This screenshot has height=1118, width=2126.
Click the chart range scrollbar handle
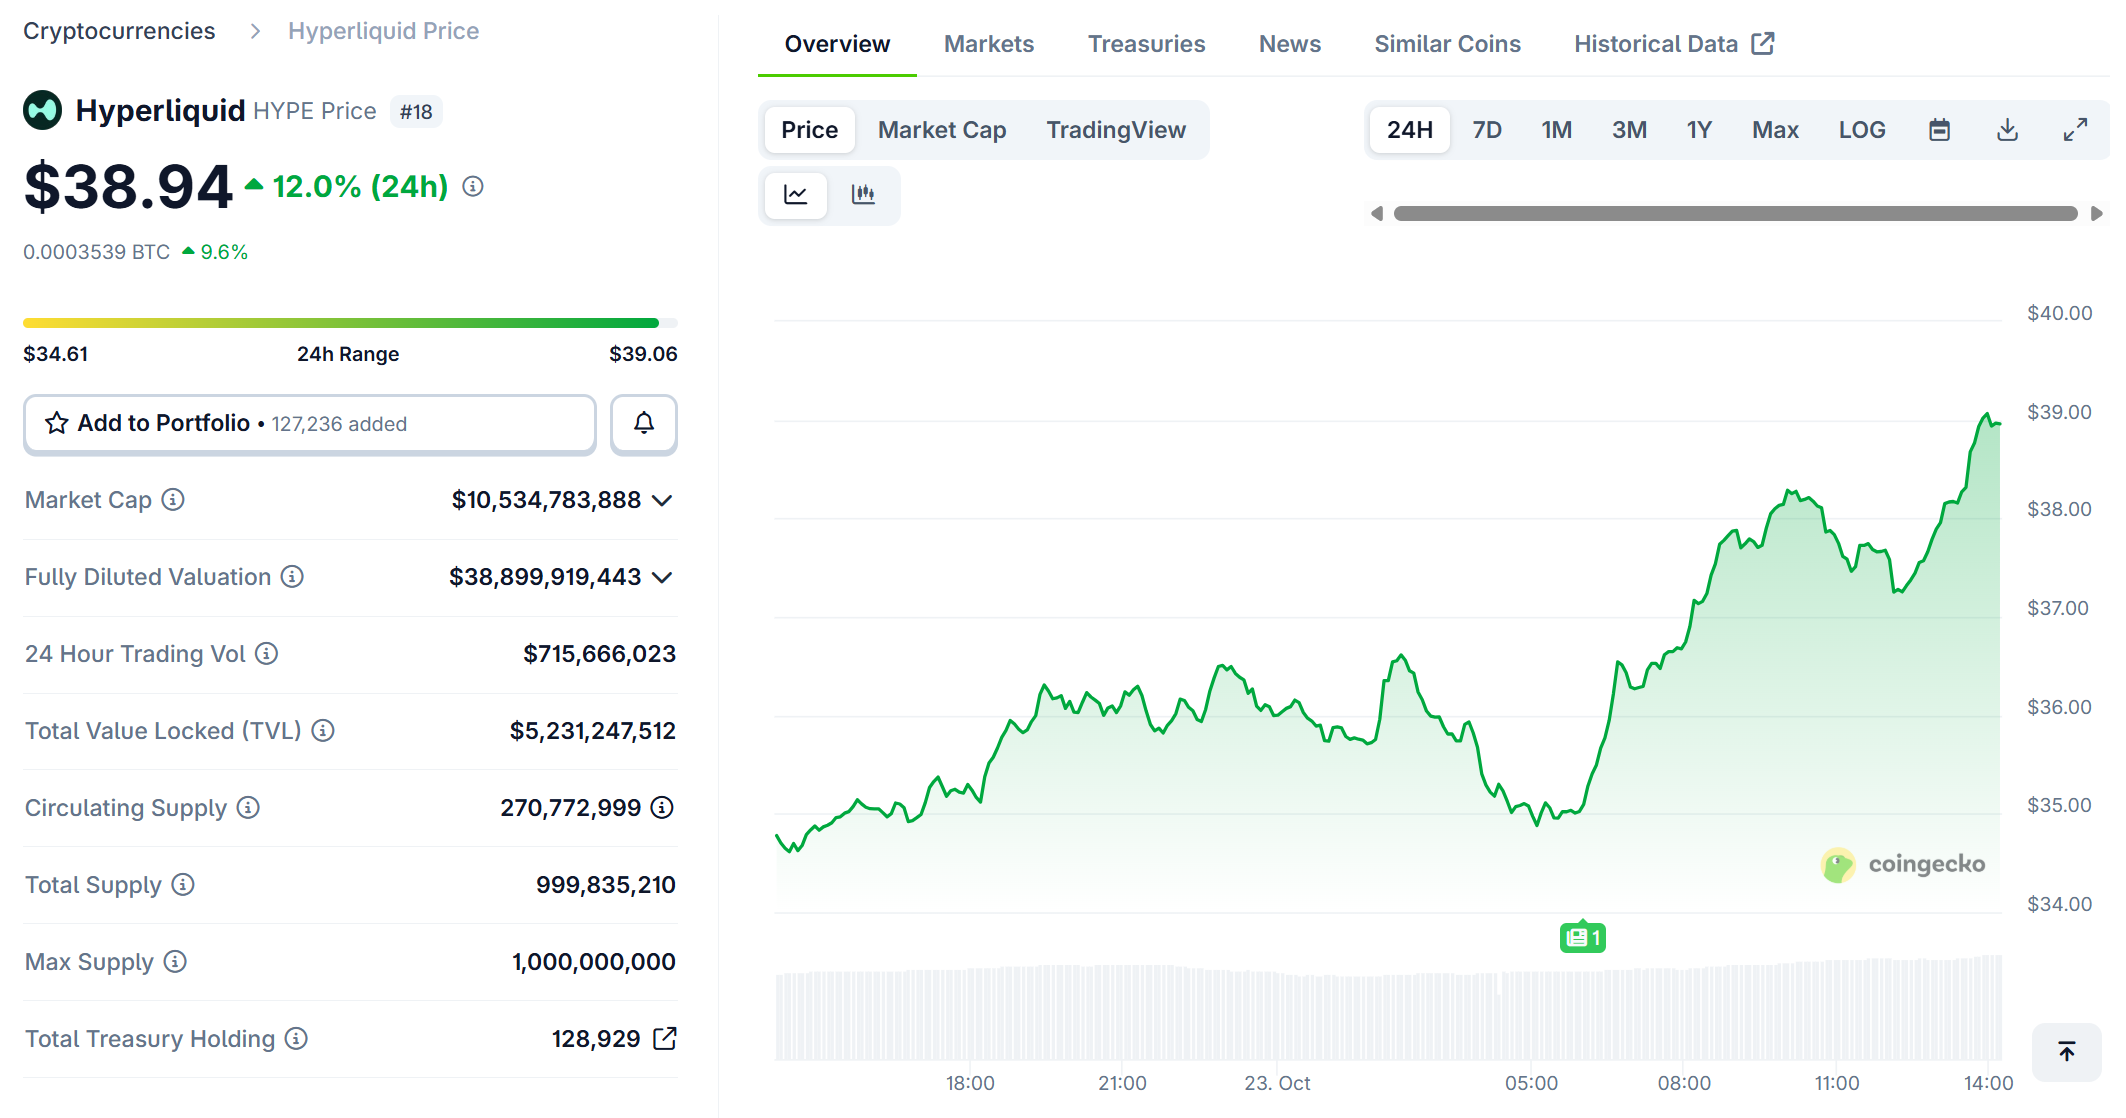click(x=1735, y=213)
